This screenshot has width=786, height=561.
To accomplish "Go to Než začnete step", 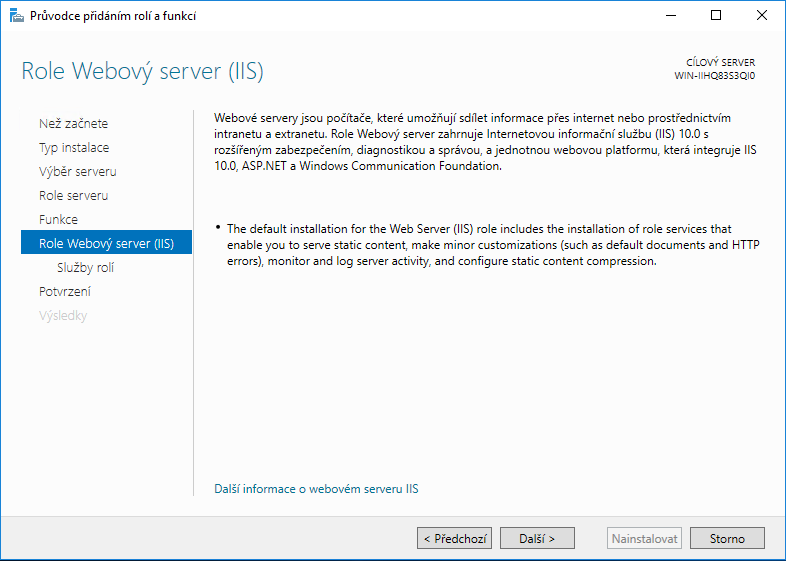I will (74, 123).
